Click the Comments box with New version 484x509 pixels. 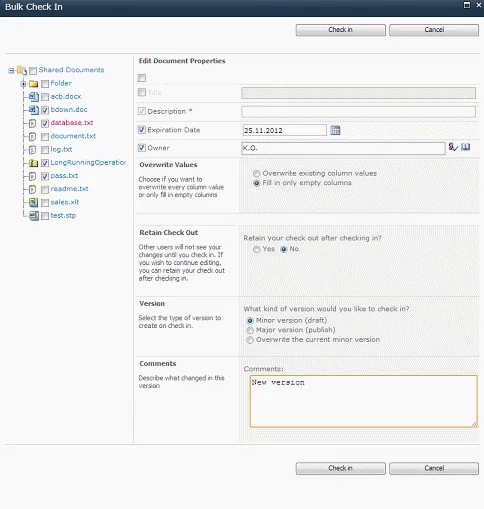(364, 401)
